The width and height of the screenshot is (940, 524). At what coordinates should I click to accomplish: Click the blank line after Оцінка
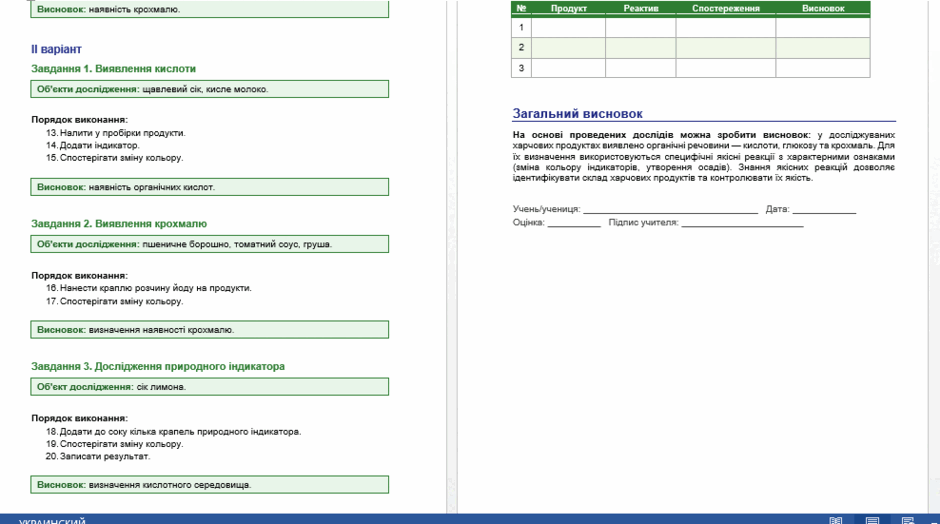tap(574, 223)
